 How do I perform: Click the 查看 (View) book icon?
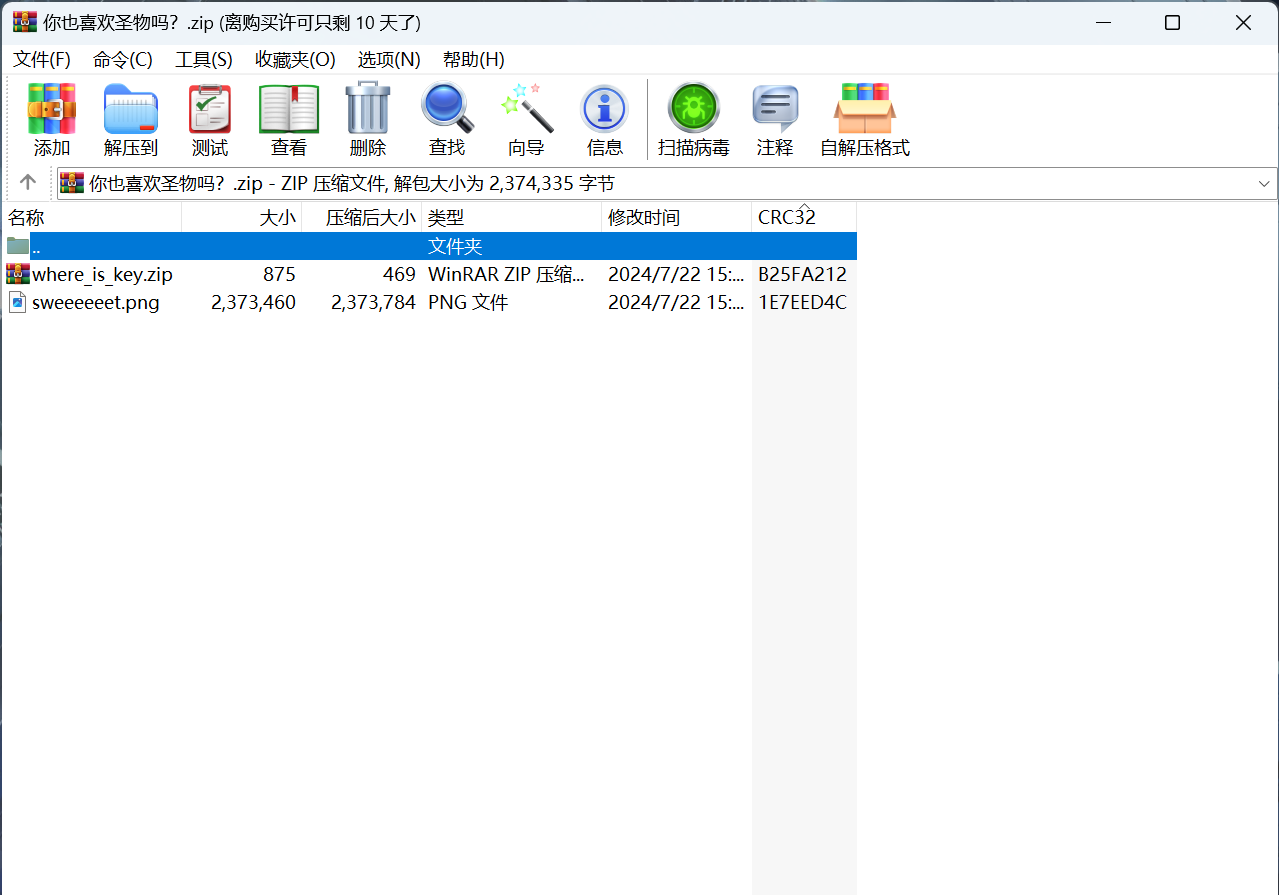click(x=289, y=109)
